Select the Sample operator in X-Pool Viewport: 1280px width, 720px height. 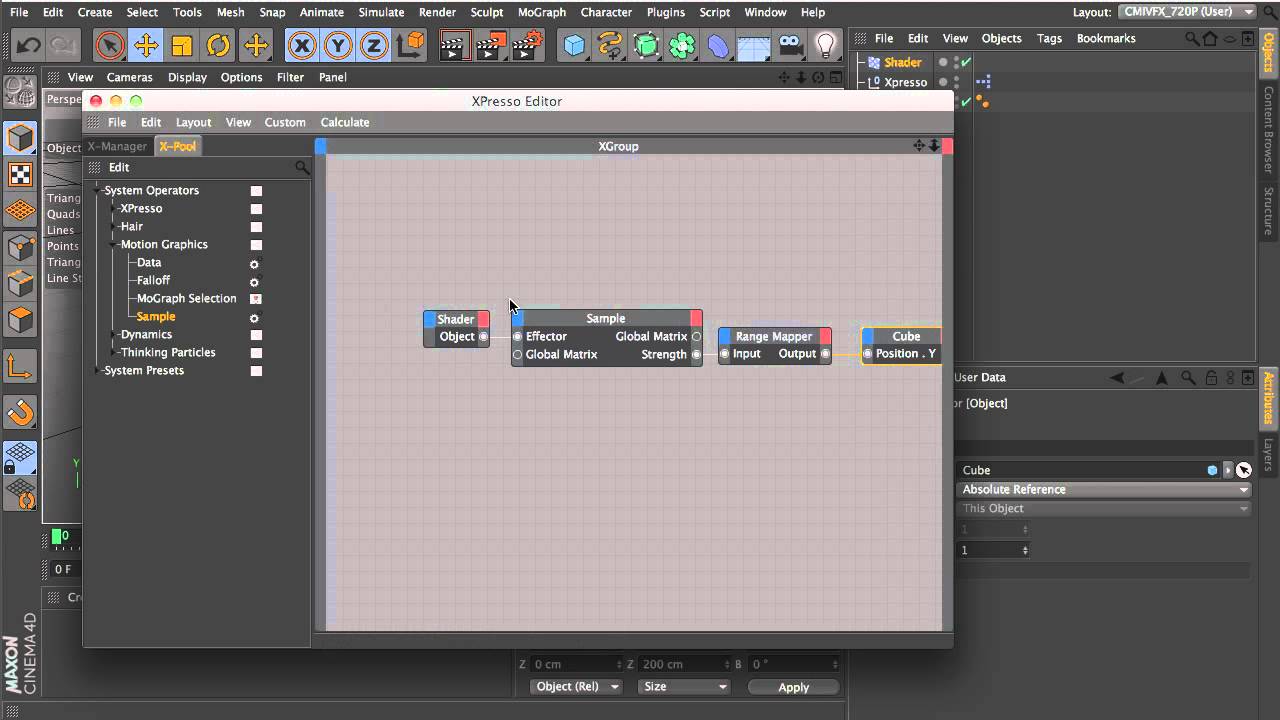coord(156,317)
